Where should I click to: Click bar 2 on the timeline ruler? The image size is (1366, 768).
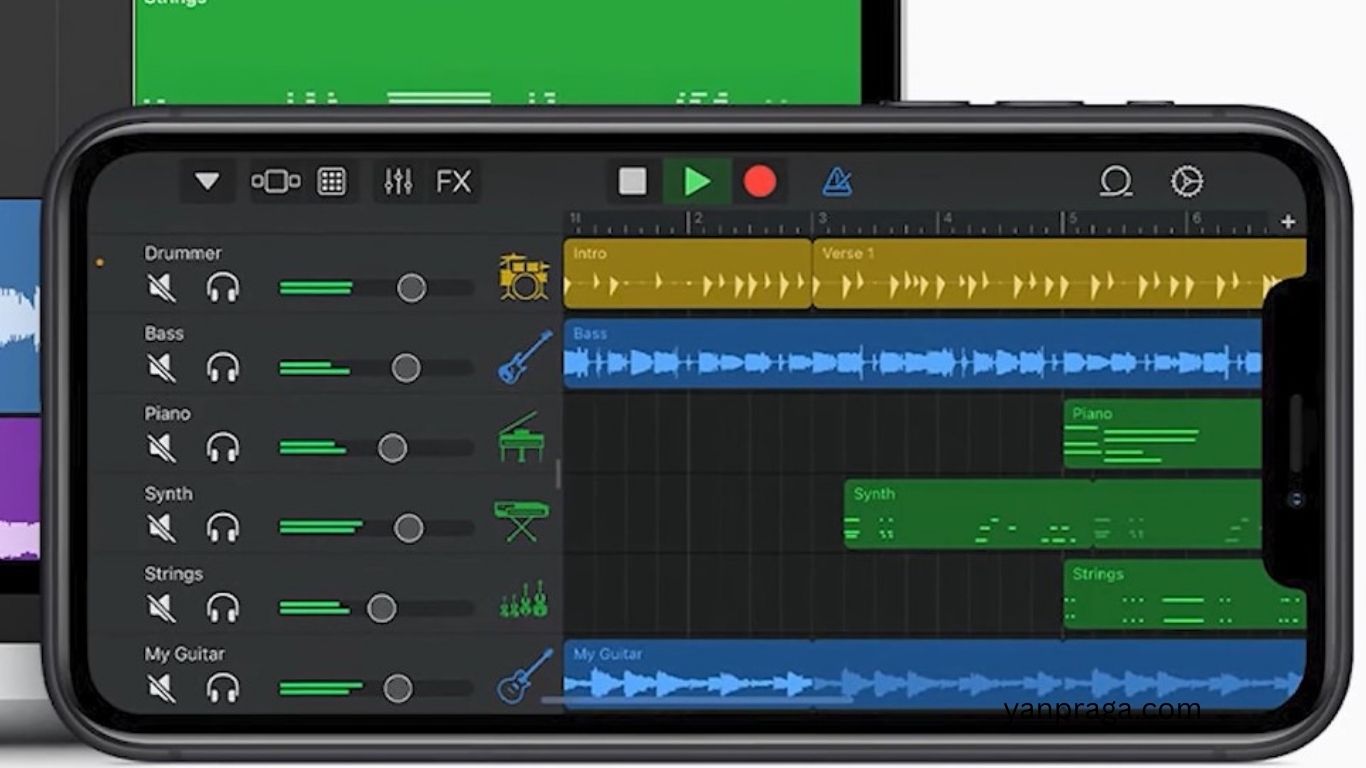tap(698, 218)
